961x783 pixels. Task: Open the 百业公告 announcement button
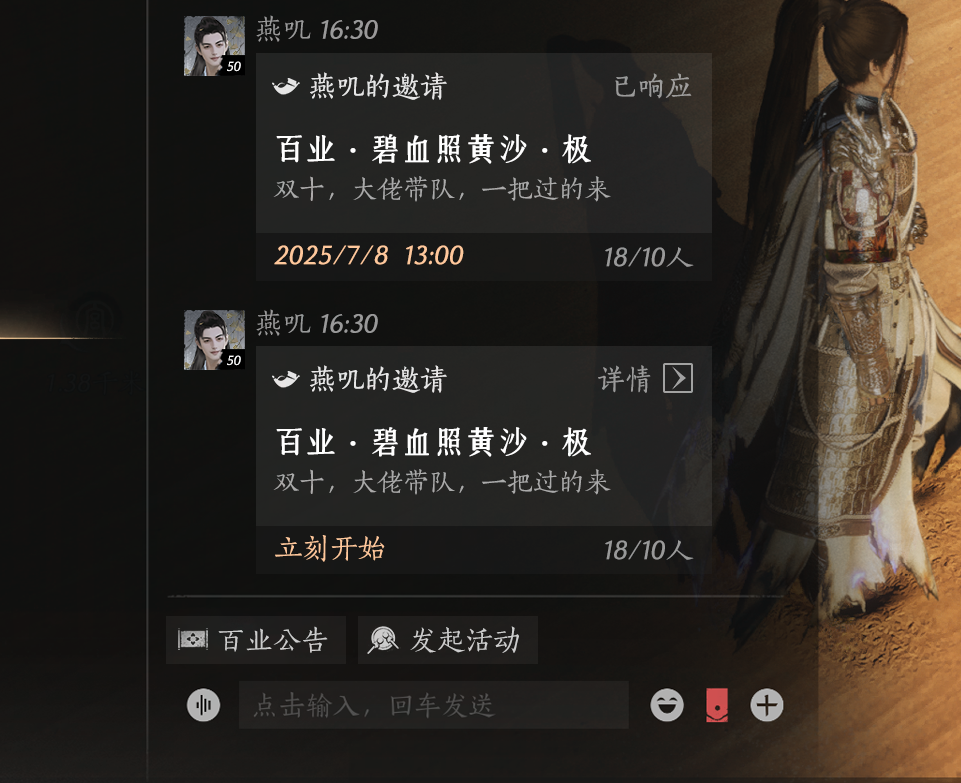pos(256,640)
